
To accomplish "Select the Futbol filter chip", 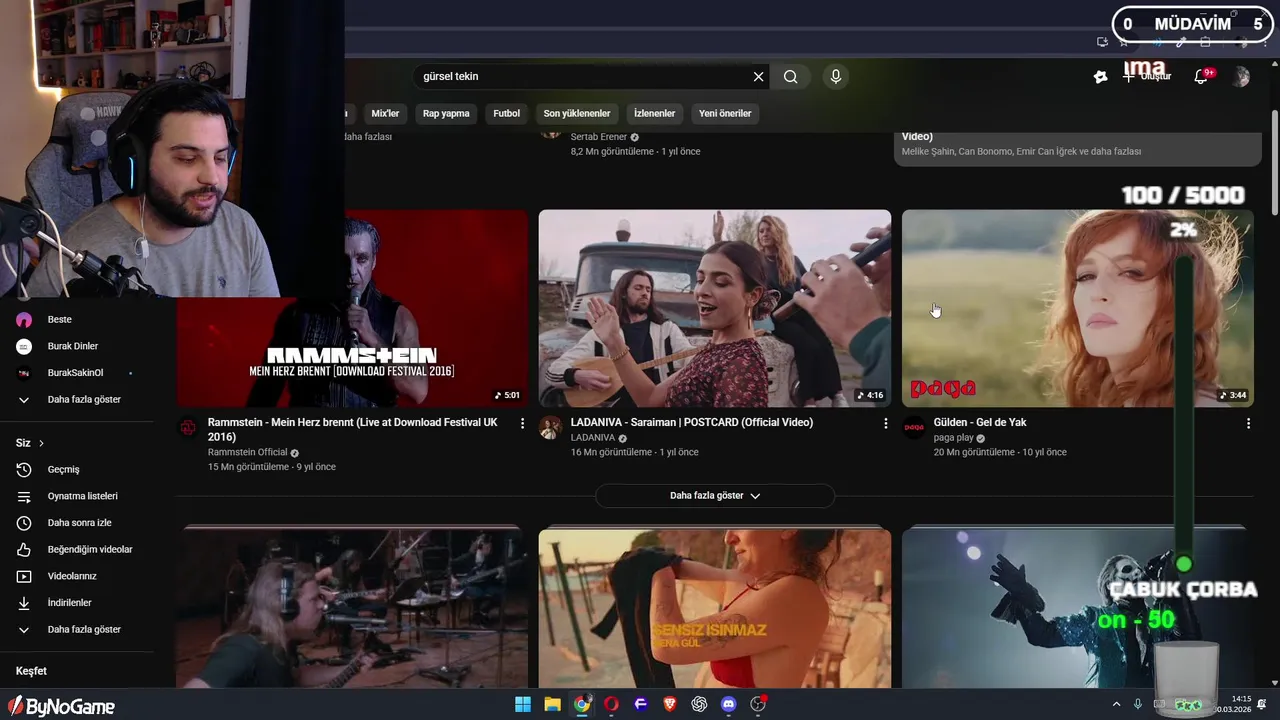I will [x=507, y=113].
